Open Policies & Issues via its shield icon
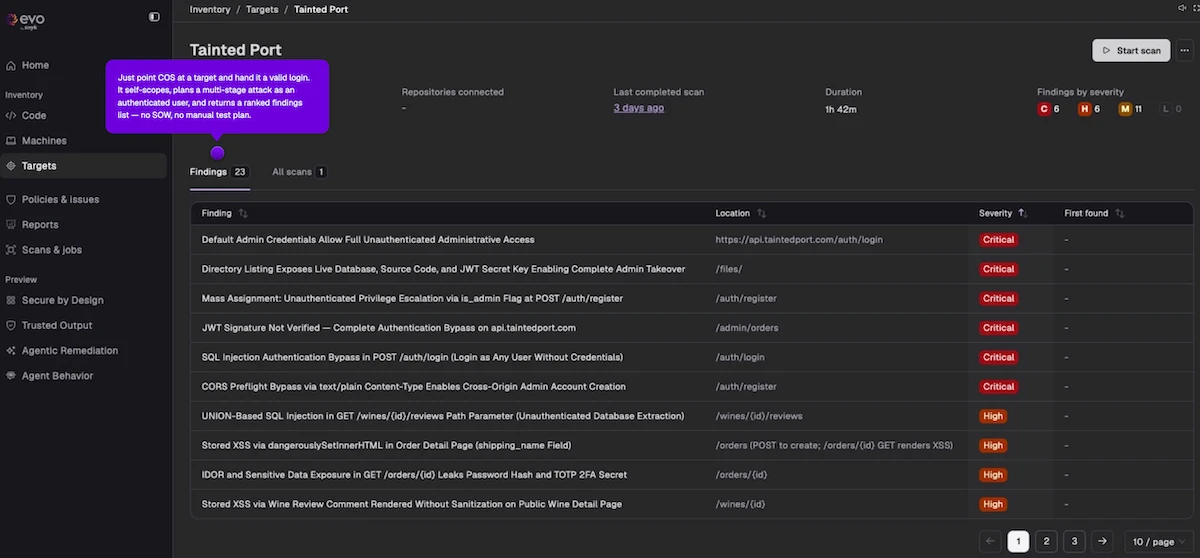 (x=11, y=199)
